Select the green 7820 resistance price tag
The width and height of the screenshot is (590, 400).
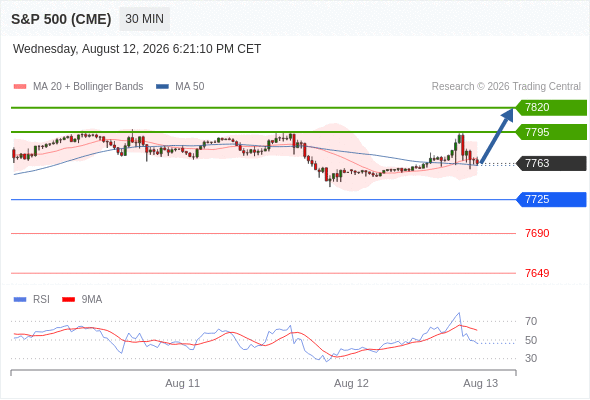click(x=551, y=108)
